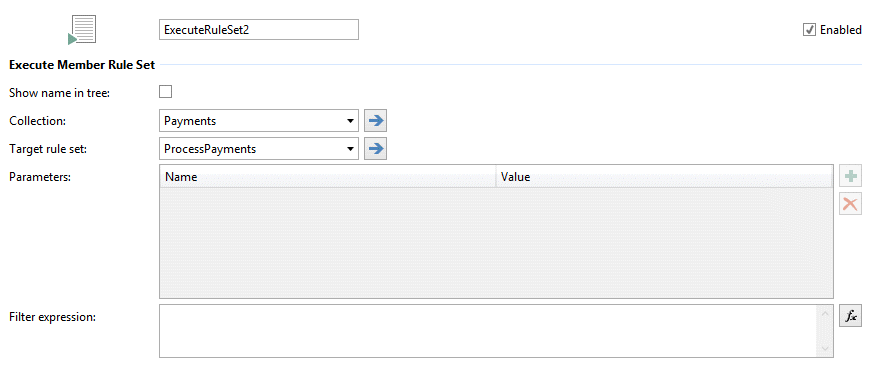Open the Collection dropdown showing Payments
Screen dimensions: 871x381
point(259,121)
